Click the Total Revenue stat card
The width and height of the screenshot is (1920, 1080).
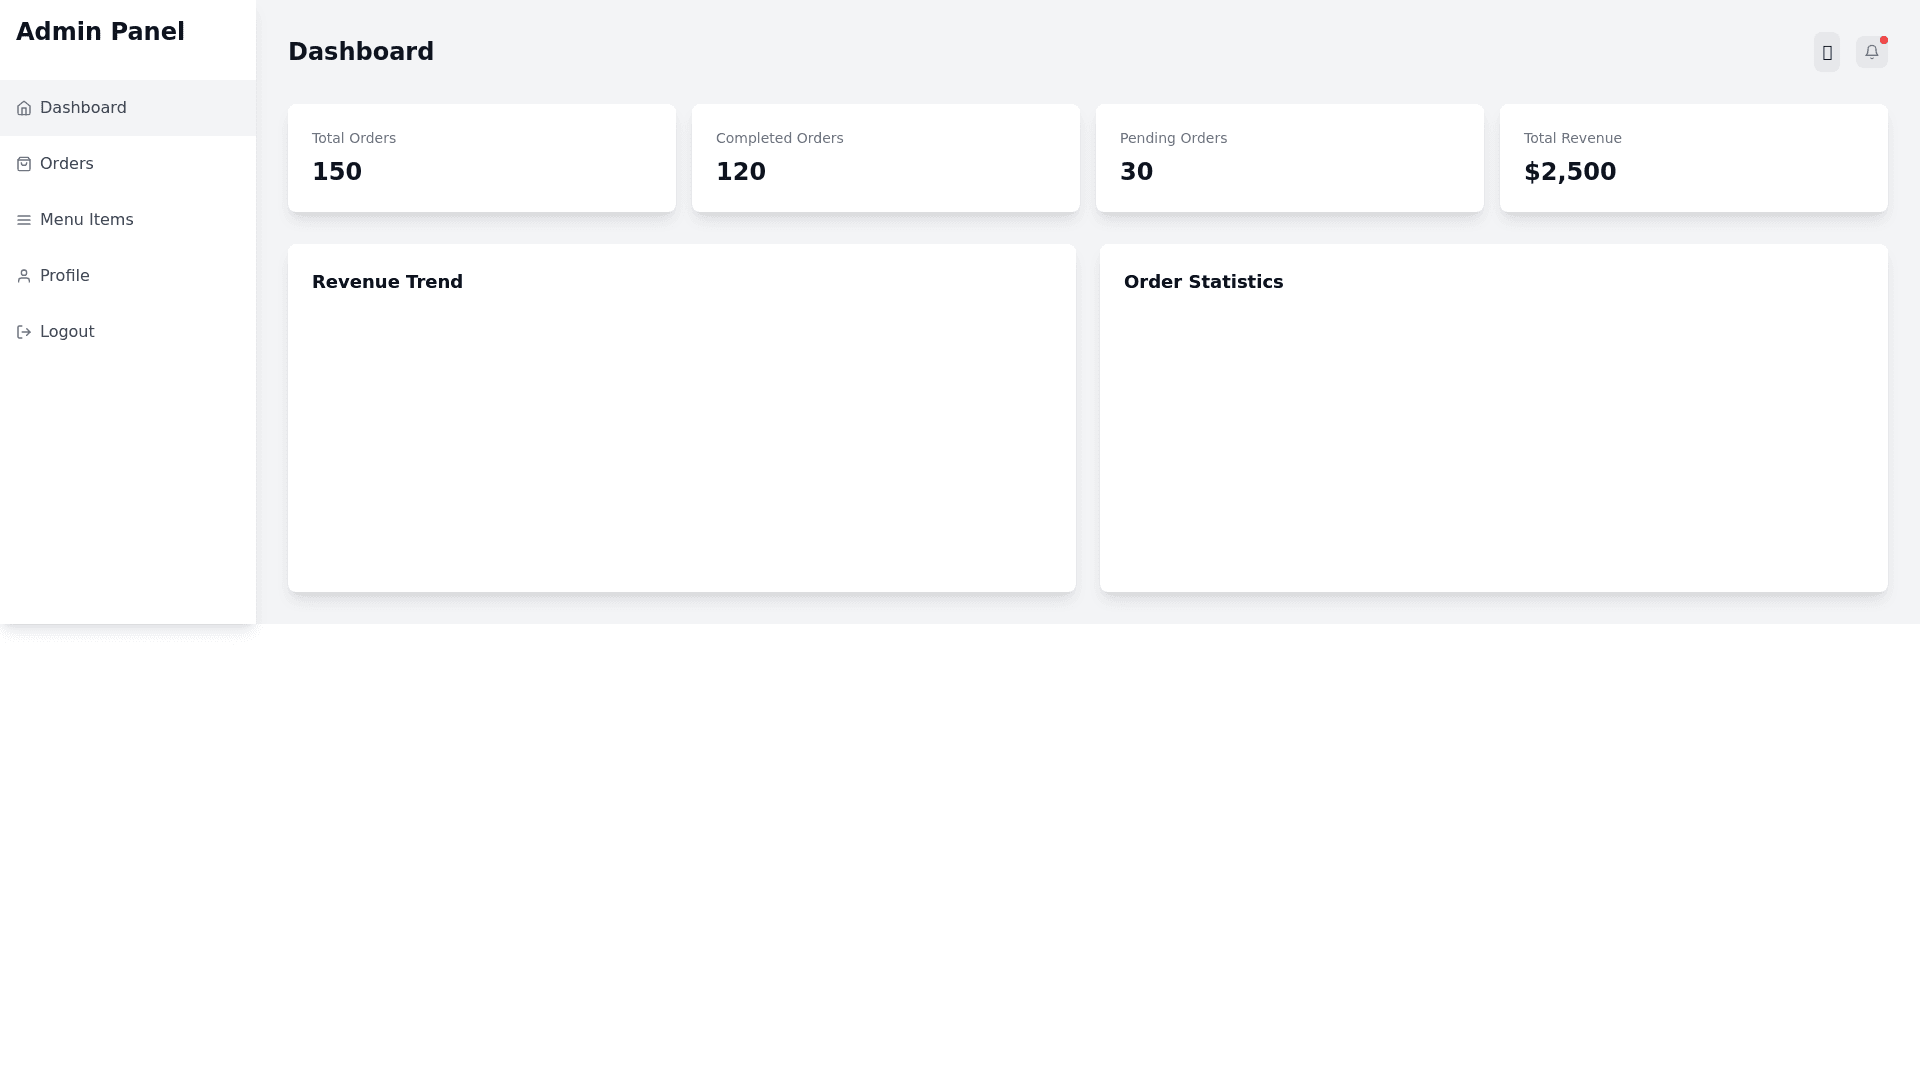(x=1693, y=158)
